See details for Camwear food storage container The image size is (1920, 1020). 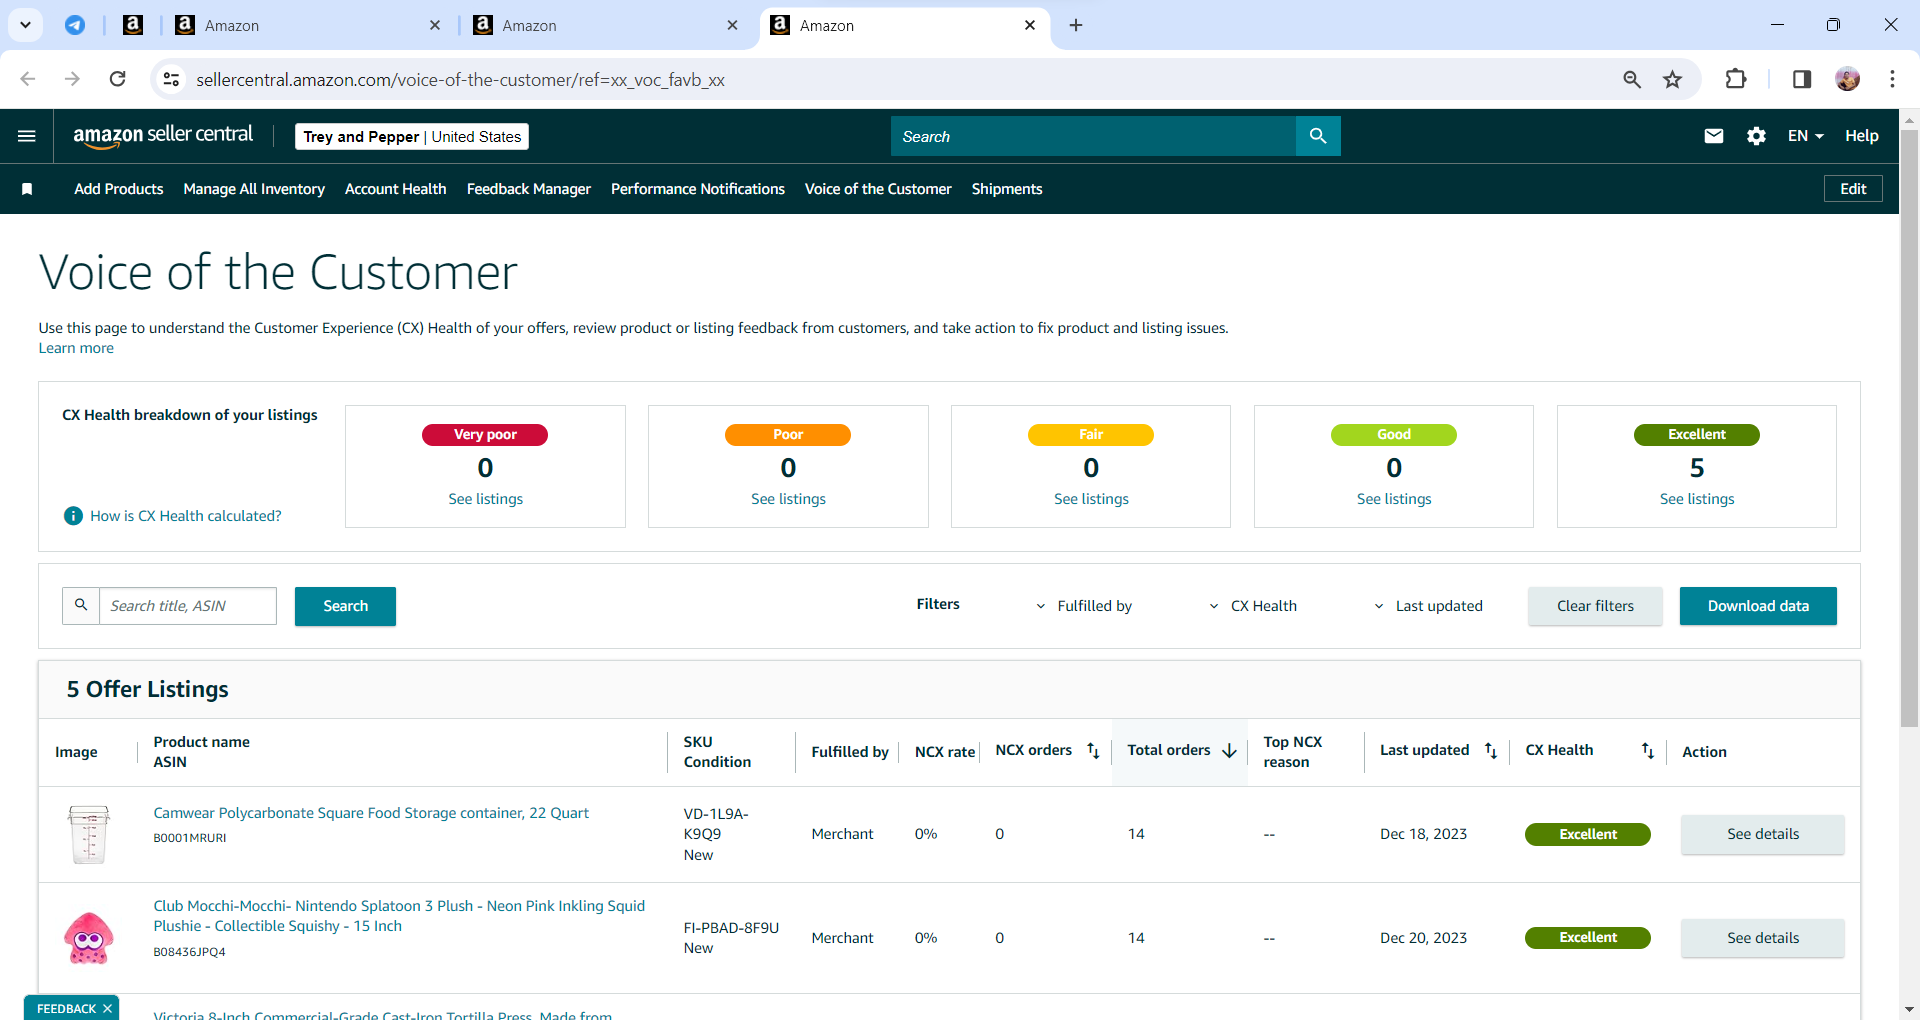click(1762, 834)
